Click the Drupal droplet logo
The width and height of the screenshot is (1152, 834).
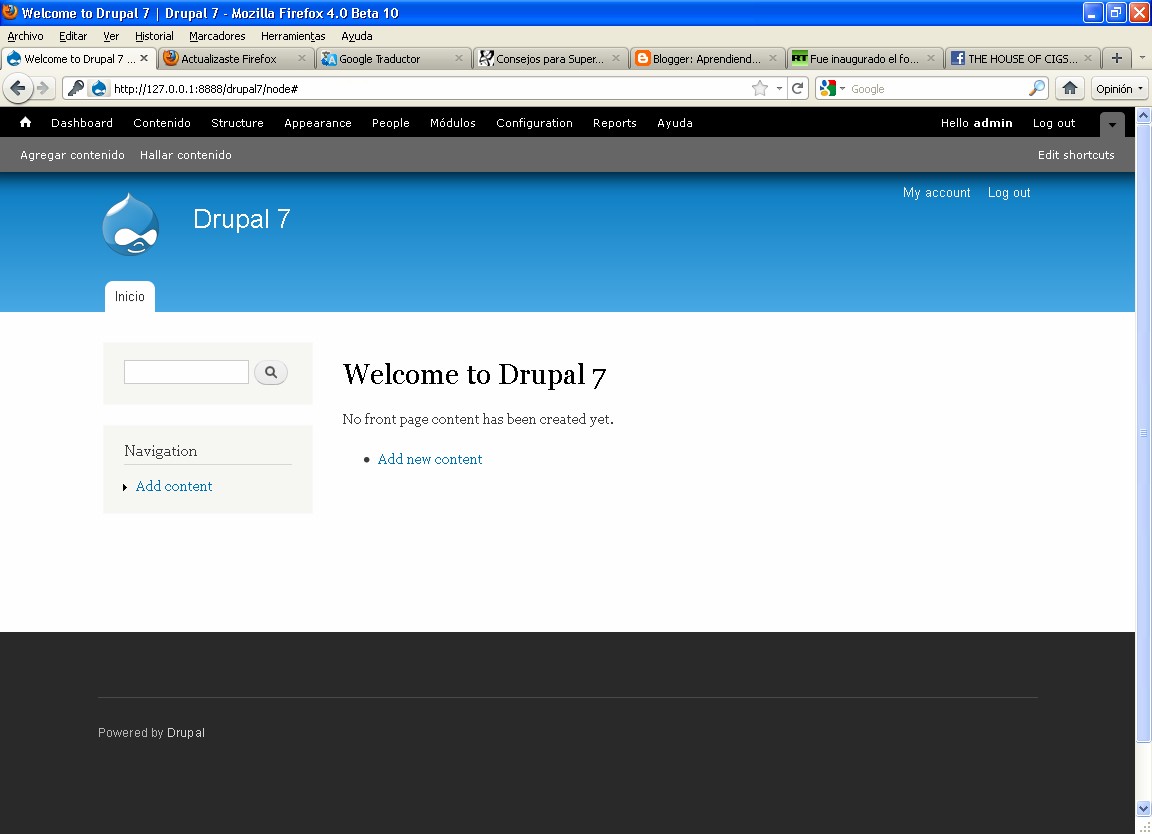point(130,224)
